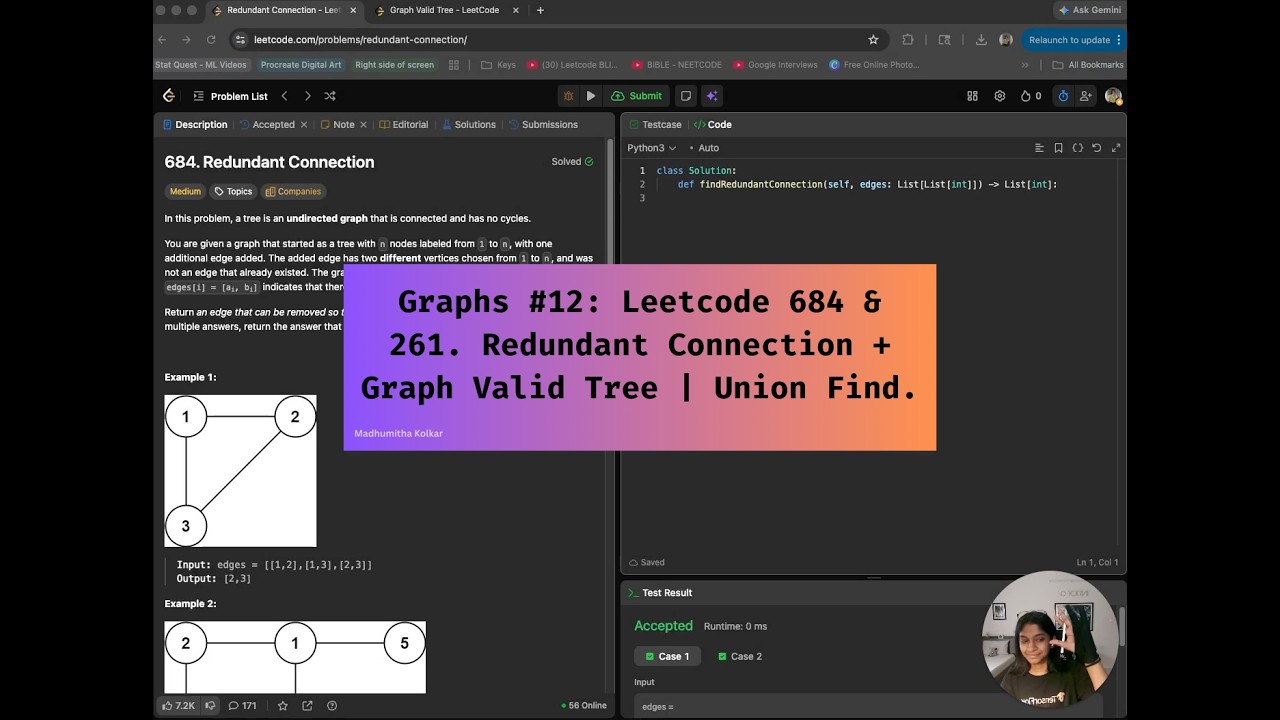
Task: Expand the Topics tag
Action: point(233,191)
